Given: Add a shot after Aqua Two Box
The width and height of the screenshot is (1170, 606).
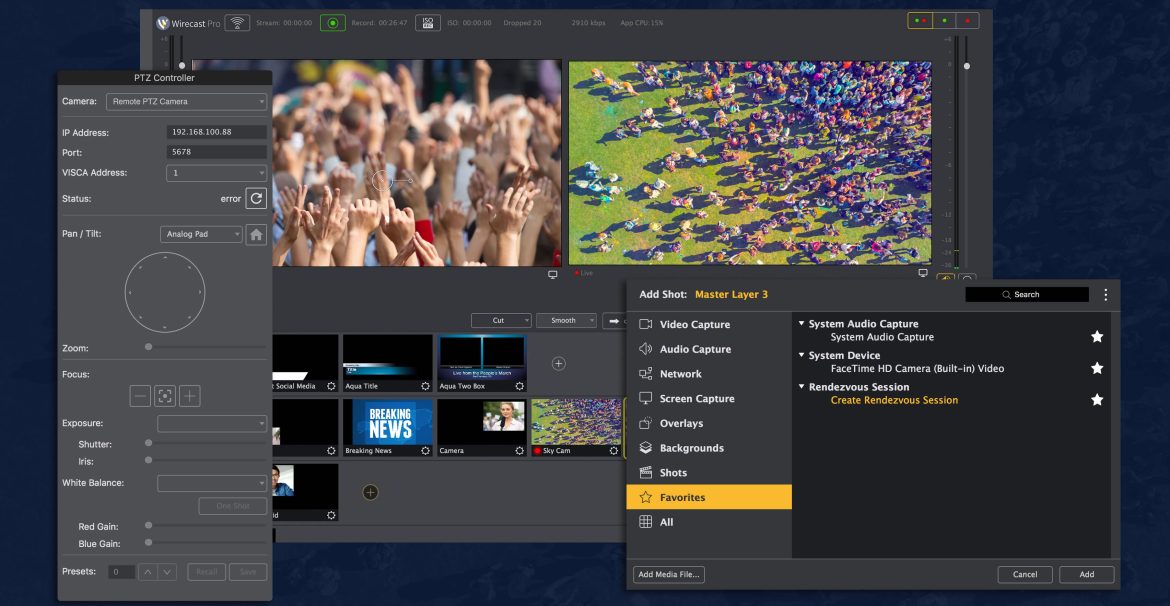Looking at the screenshot, I should pyautogui.click(x=558, y=363).
